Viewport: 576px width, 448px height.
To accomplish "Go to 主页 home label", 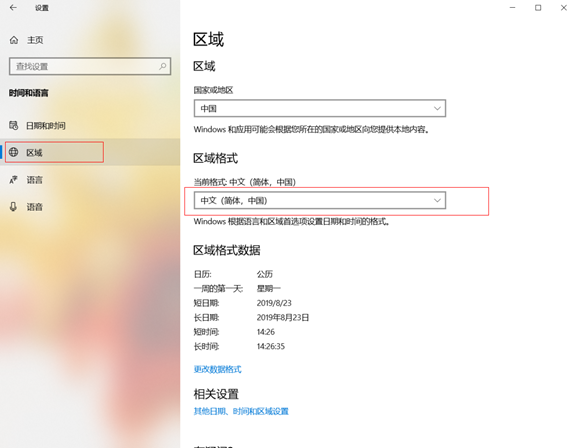I will tap(35, 40).
